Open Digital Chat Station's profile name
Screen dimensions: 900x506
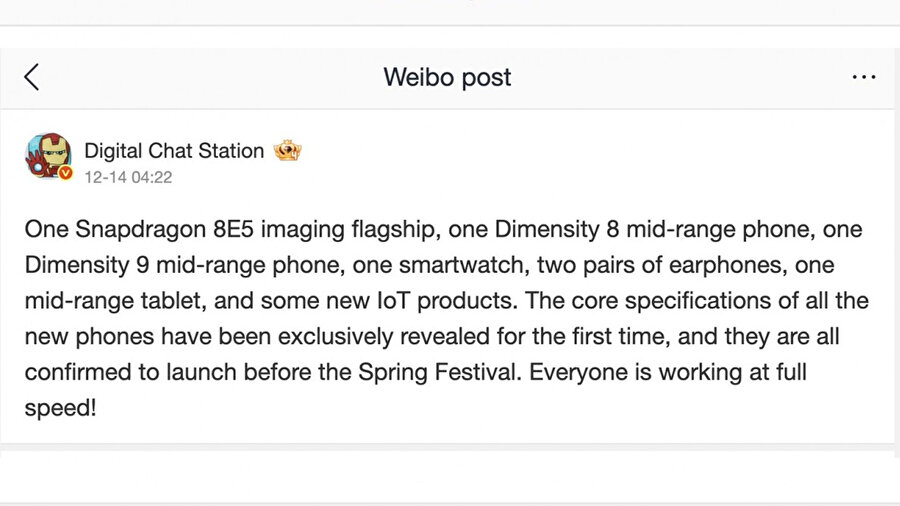click(x=174, y=151)
